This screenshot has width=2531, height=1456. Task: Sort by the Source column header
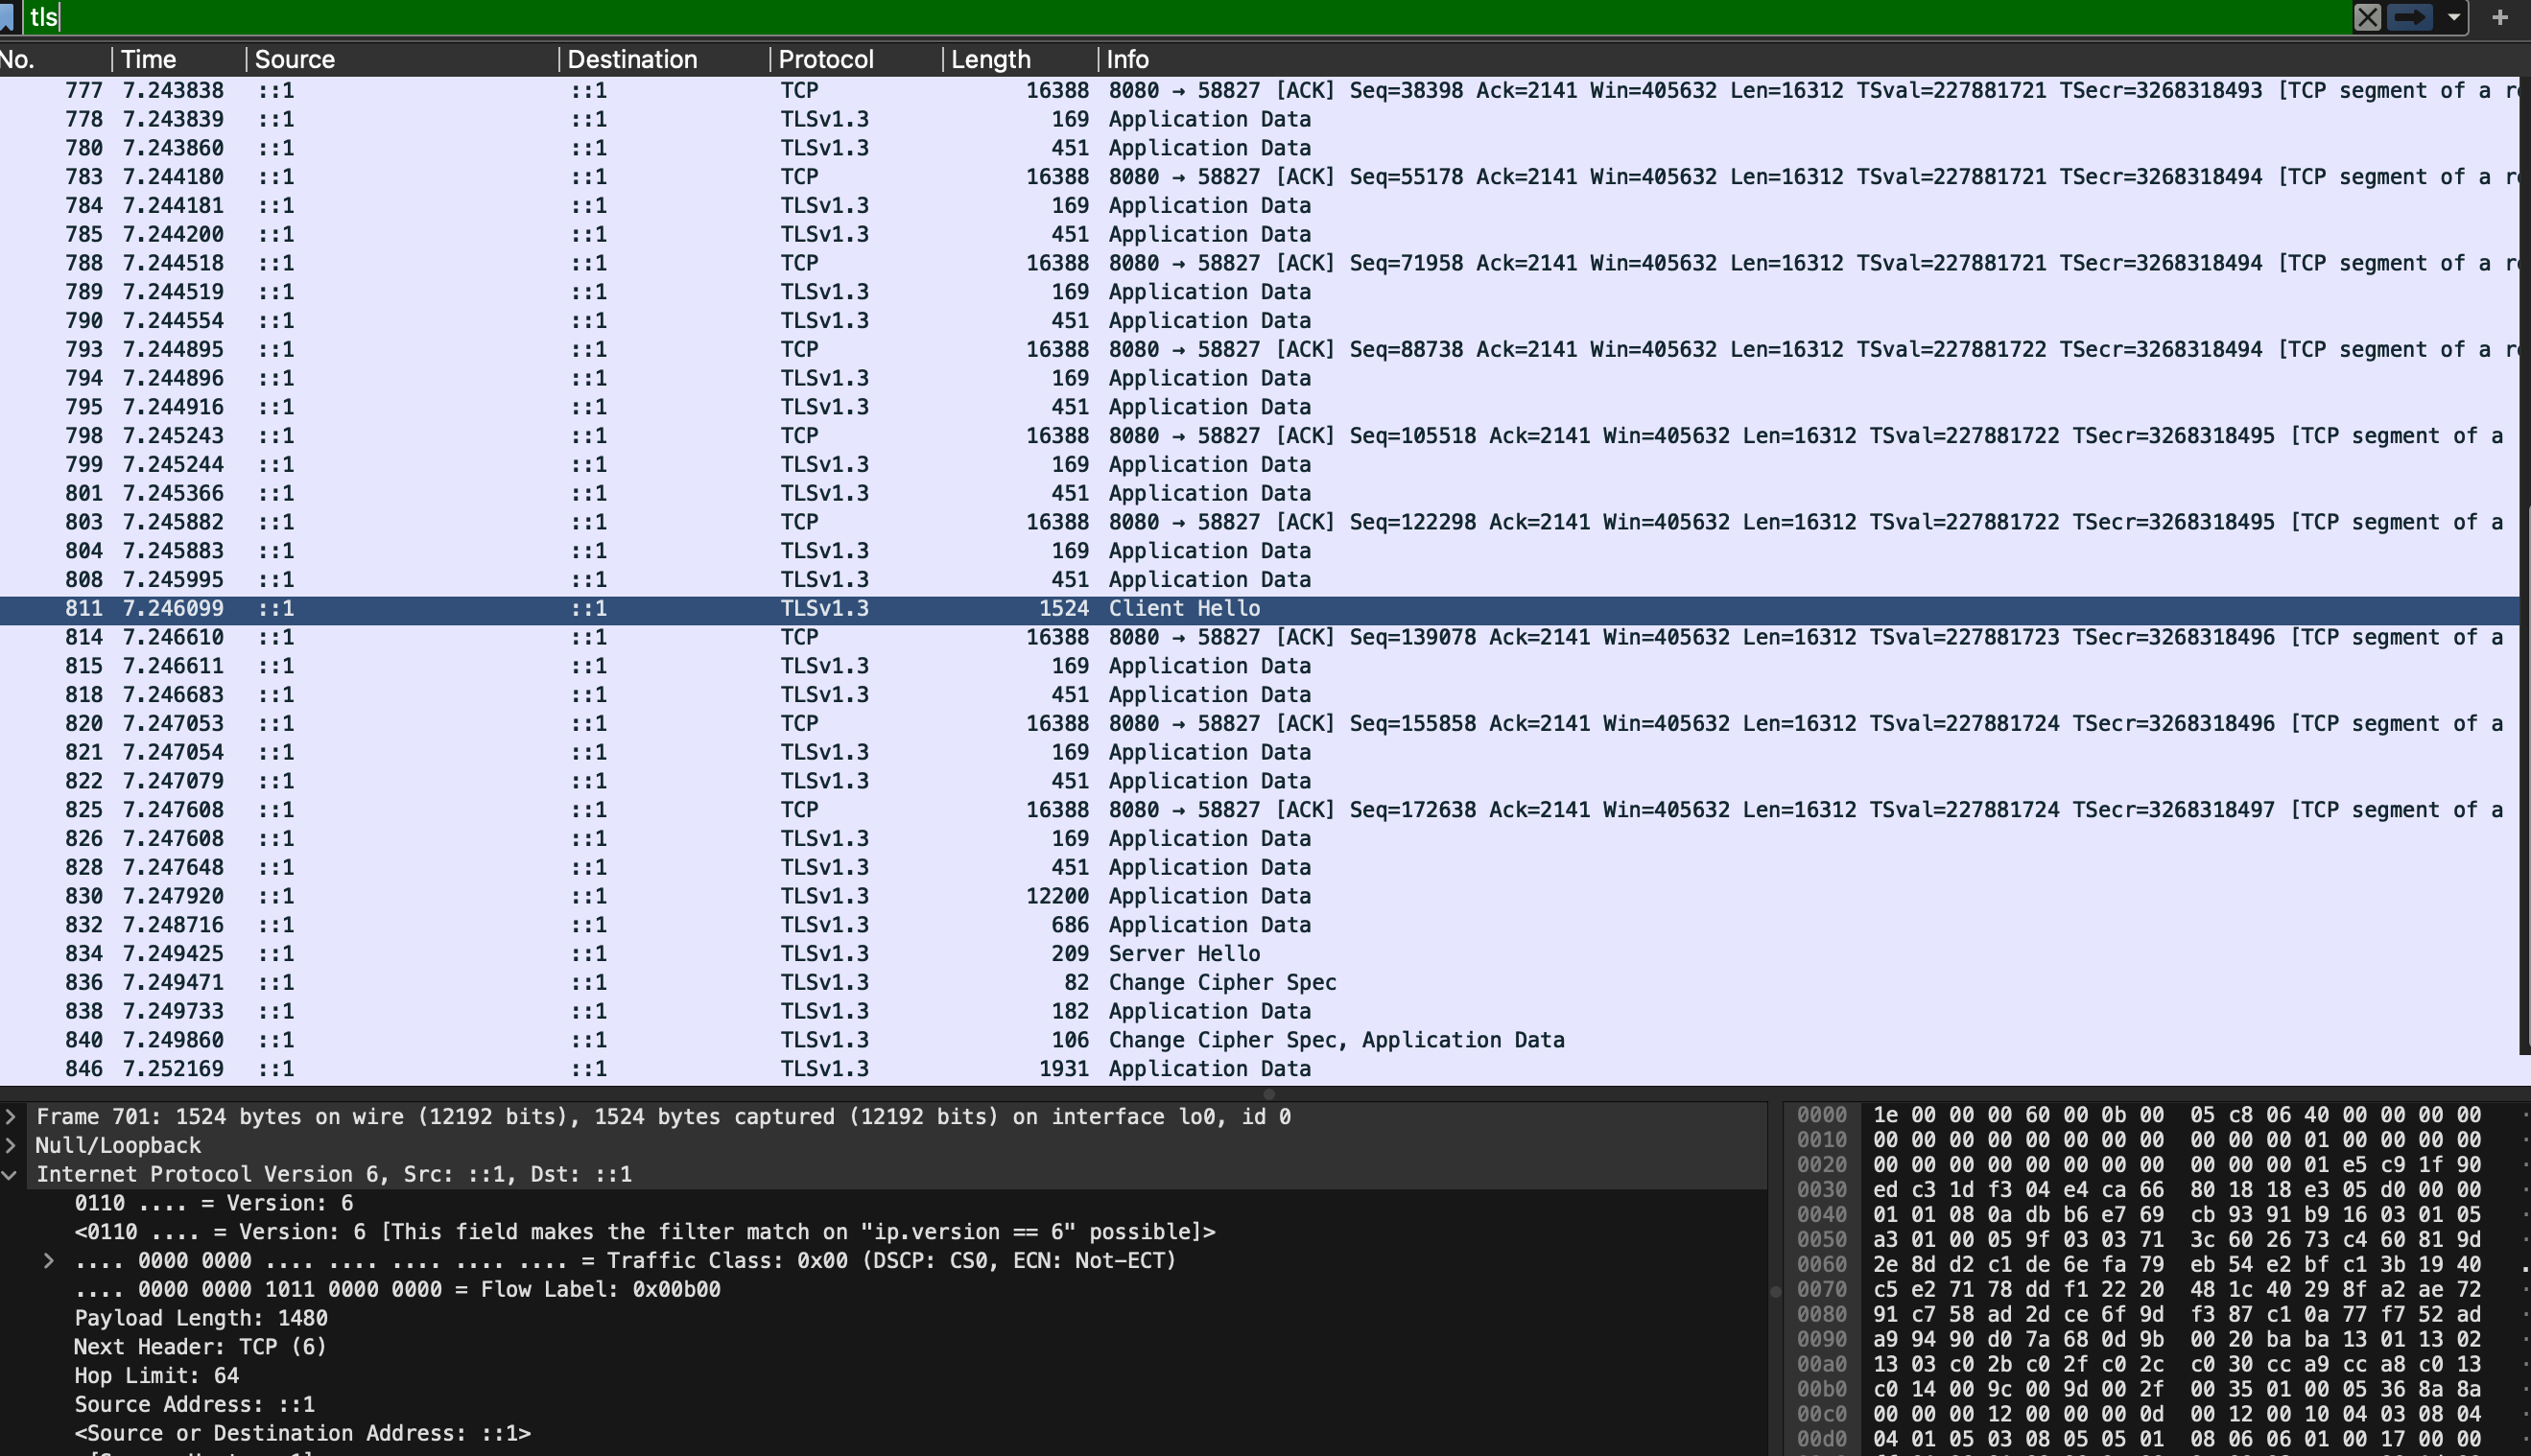(x=402, y=59)
